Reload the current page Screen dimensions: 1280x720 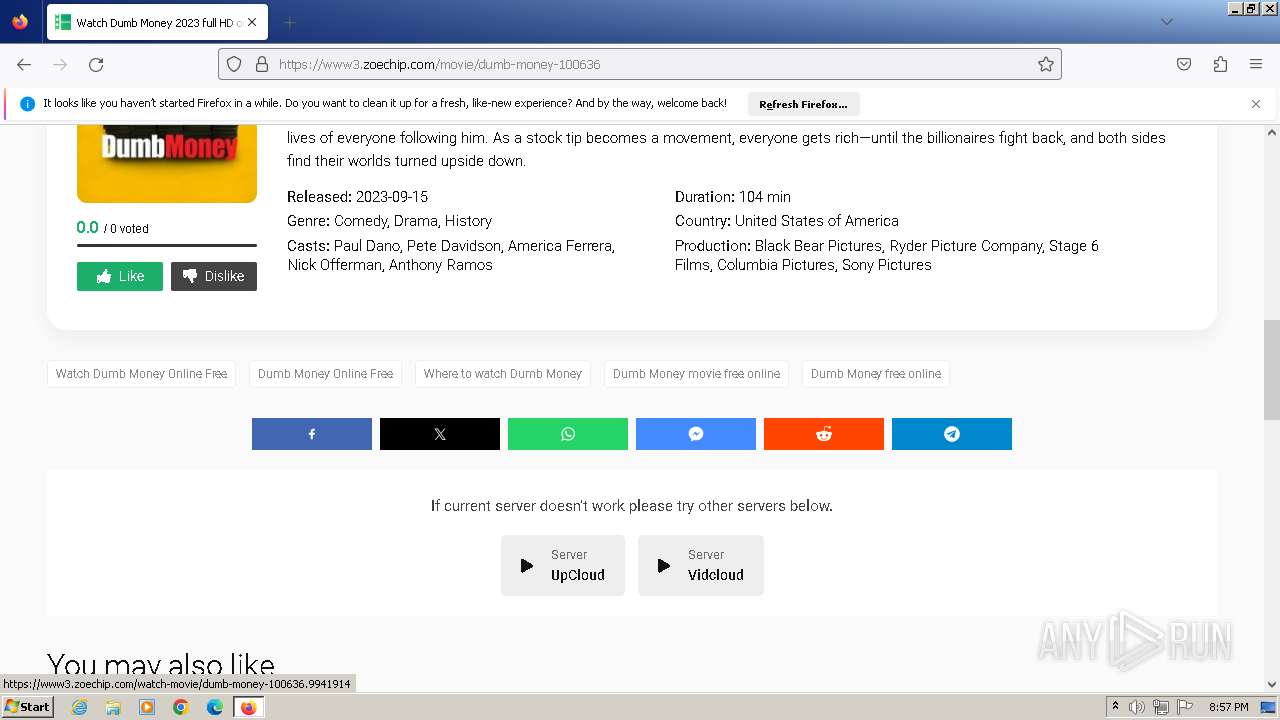point(96,64)
